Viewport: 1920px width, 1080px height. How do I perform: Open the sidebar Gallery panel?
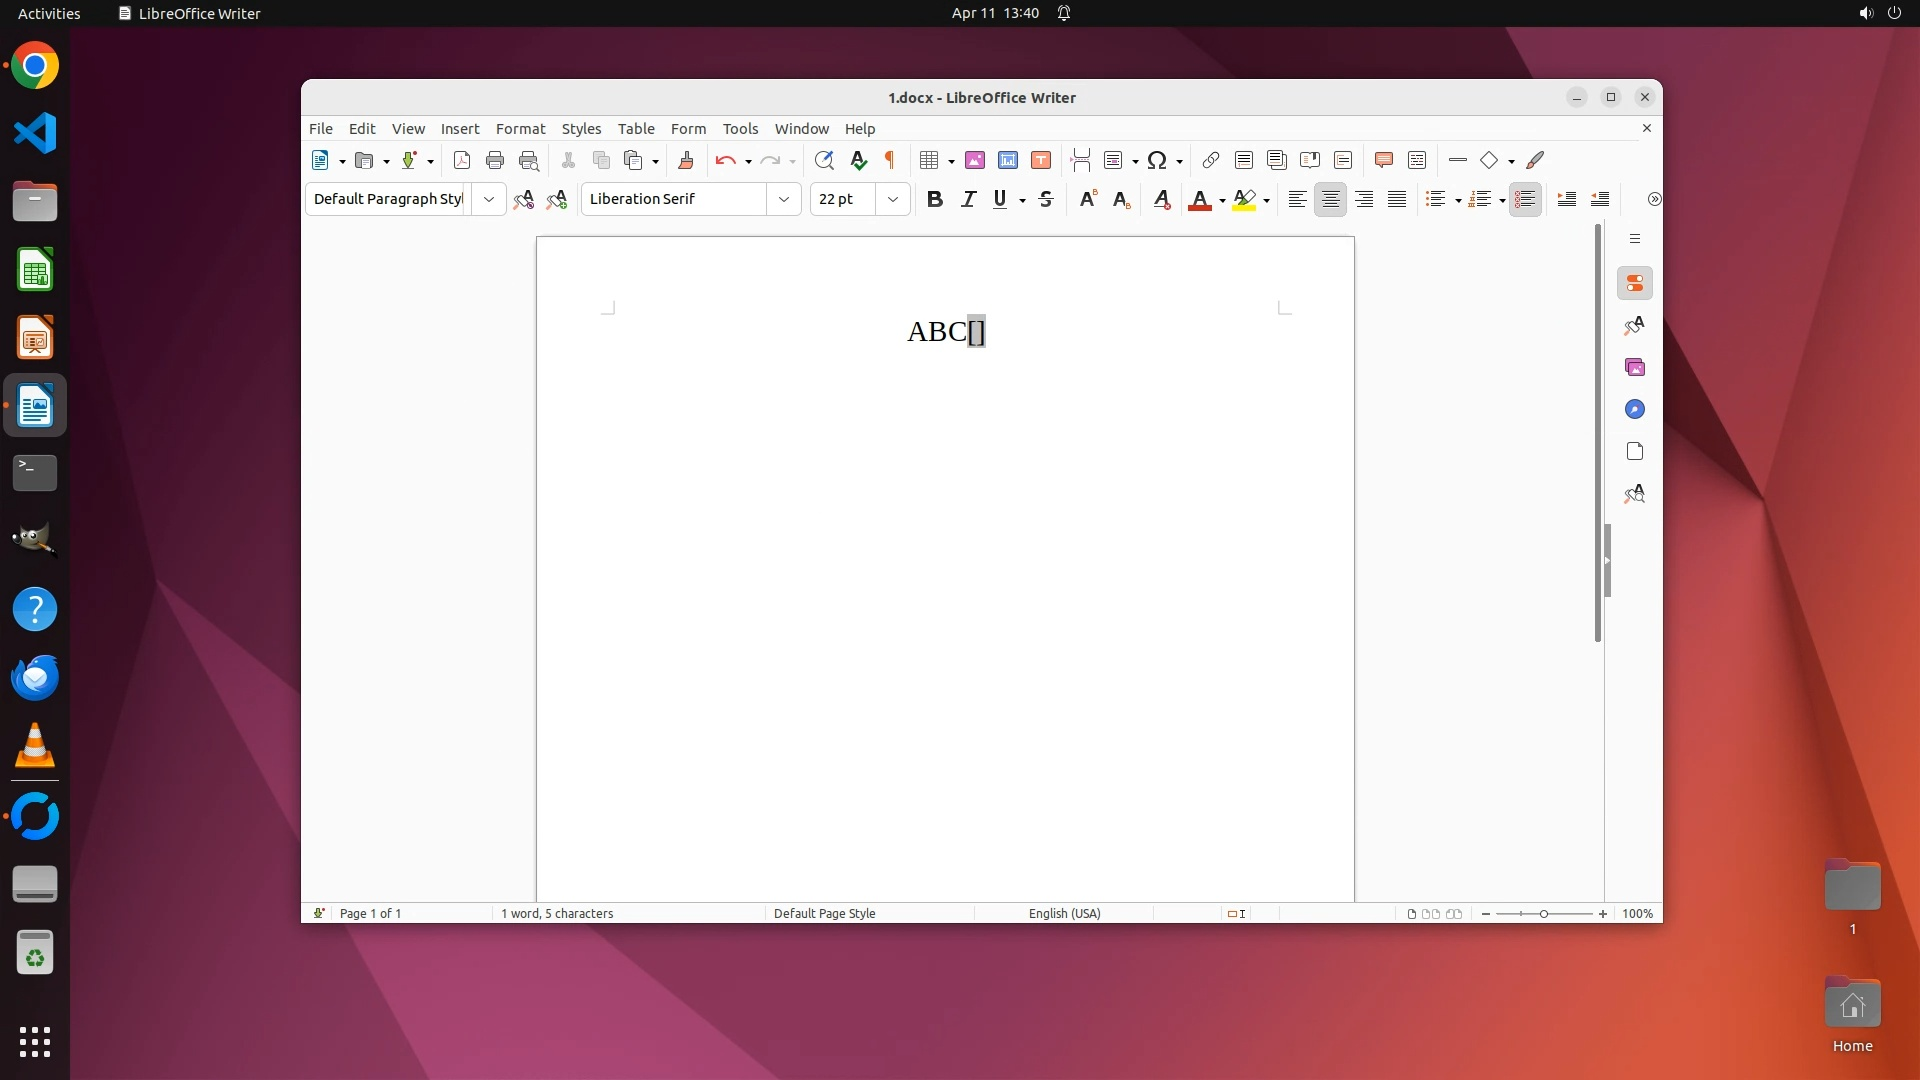[x=1635, y=368]
